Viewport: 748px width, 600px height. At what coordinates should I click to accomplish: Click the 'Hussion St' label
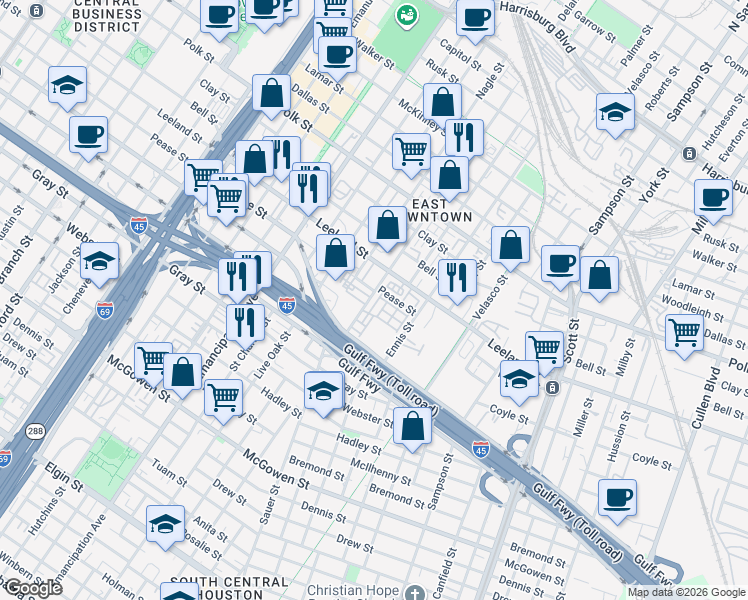tap(619, 436)
